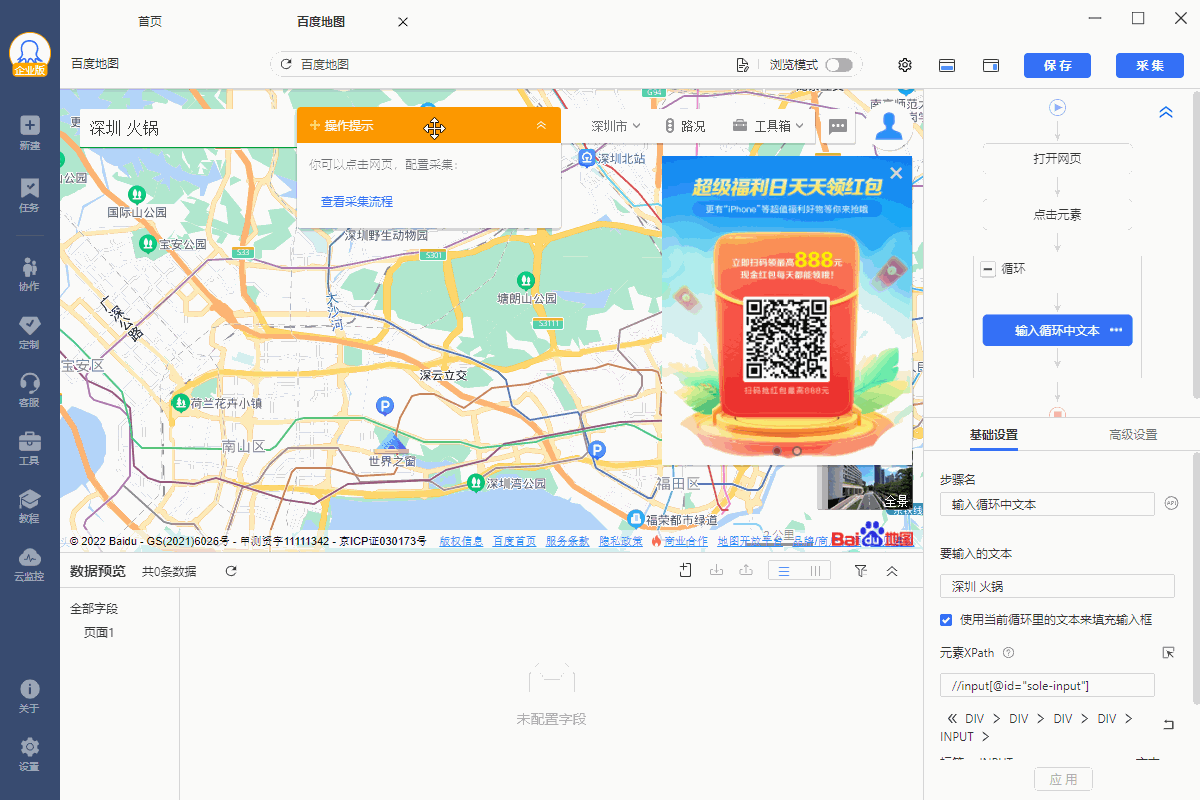Viewport: 1200px width, 800px height.
Task: Close the 百度地图 tab
Action: click(x=403, y=22)
